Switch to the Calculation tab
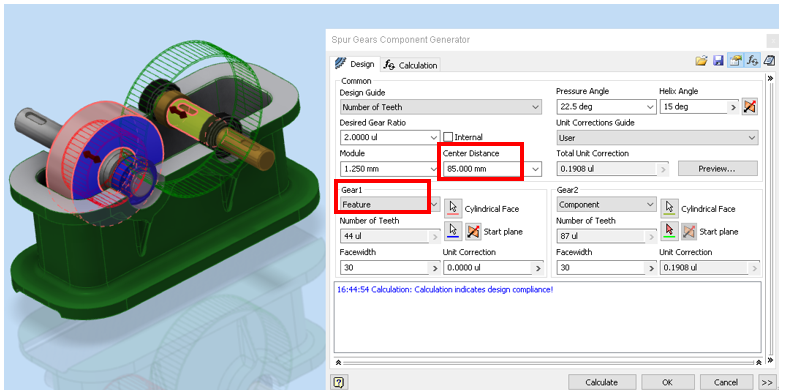Image resolution: width=785 pixels, height=390 pixels. point(411,65)
